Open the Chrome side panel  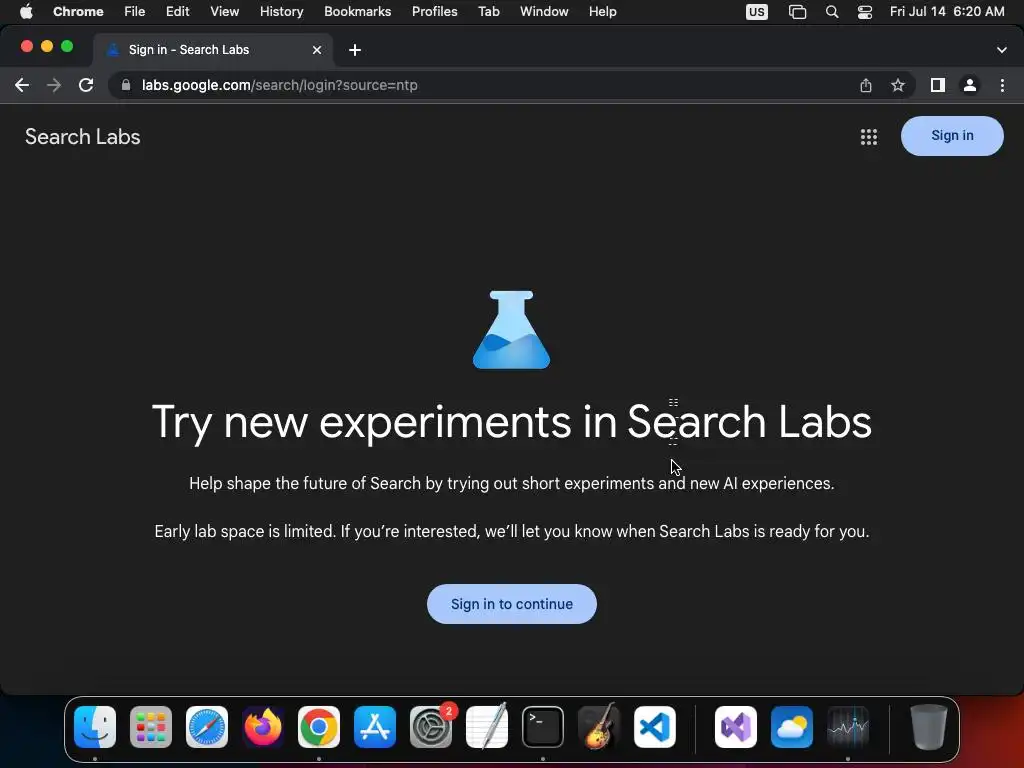coord(938,85)
